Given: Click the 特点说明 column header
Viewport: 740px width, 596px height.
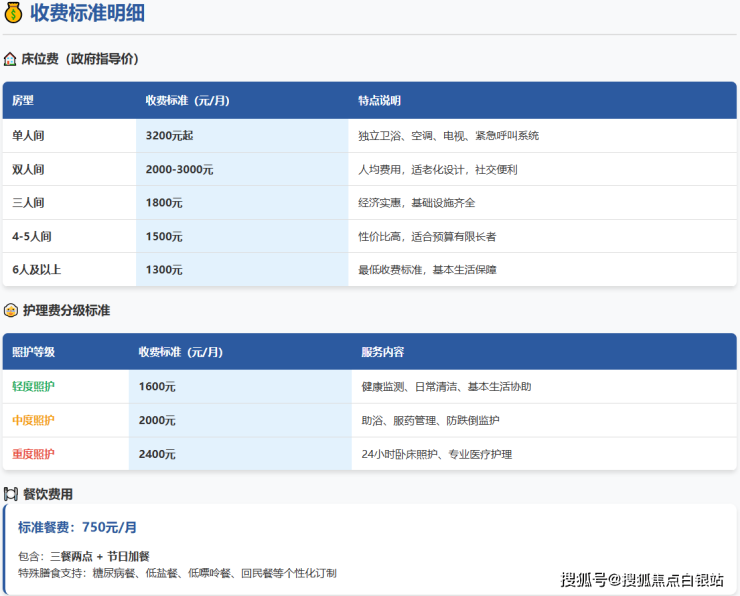Looking at the screenshot, I should tap(379, 101).
